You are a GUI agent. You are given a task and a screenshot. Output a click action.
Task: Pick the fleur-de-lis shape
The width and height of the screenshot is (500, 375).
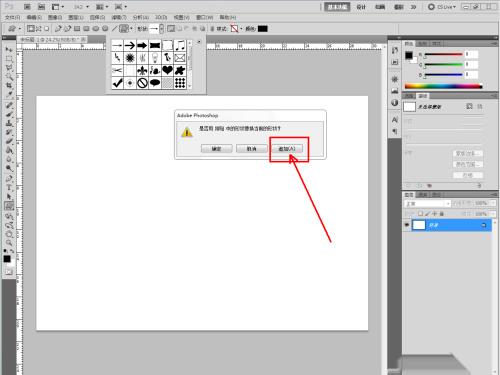pos(142,70)
